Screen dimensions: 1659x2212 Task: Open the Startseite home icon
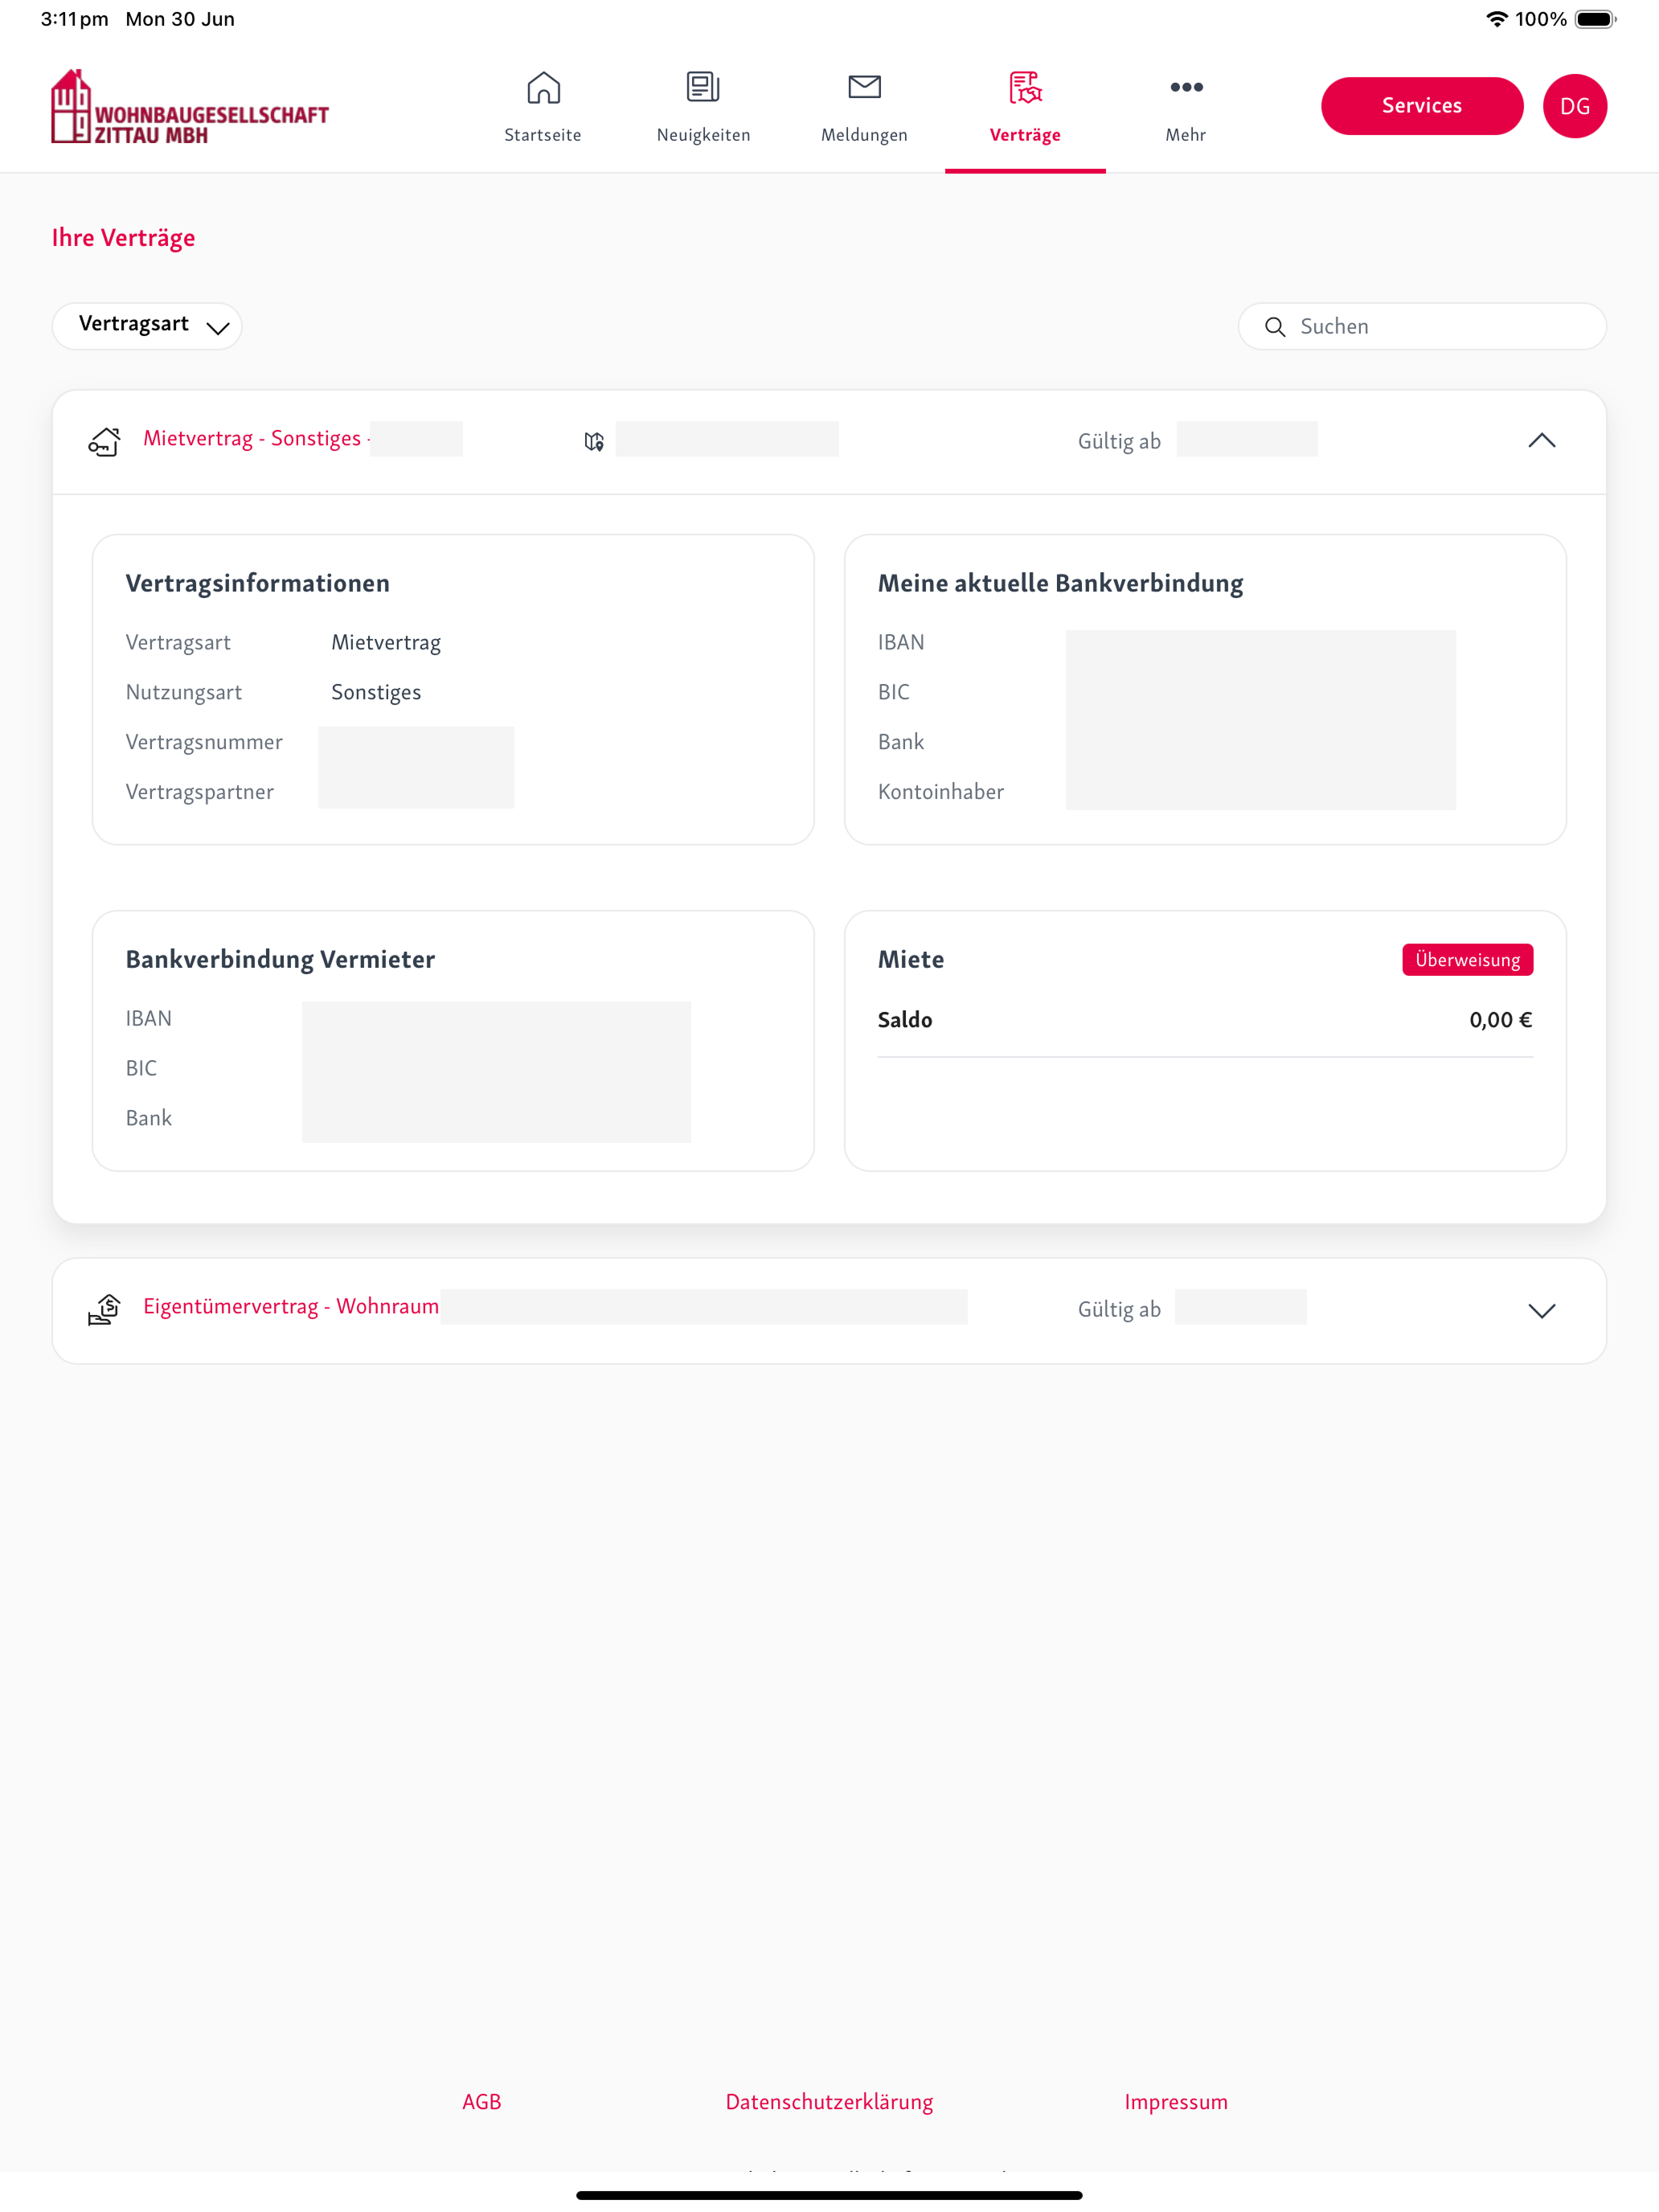click(543, 88)
